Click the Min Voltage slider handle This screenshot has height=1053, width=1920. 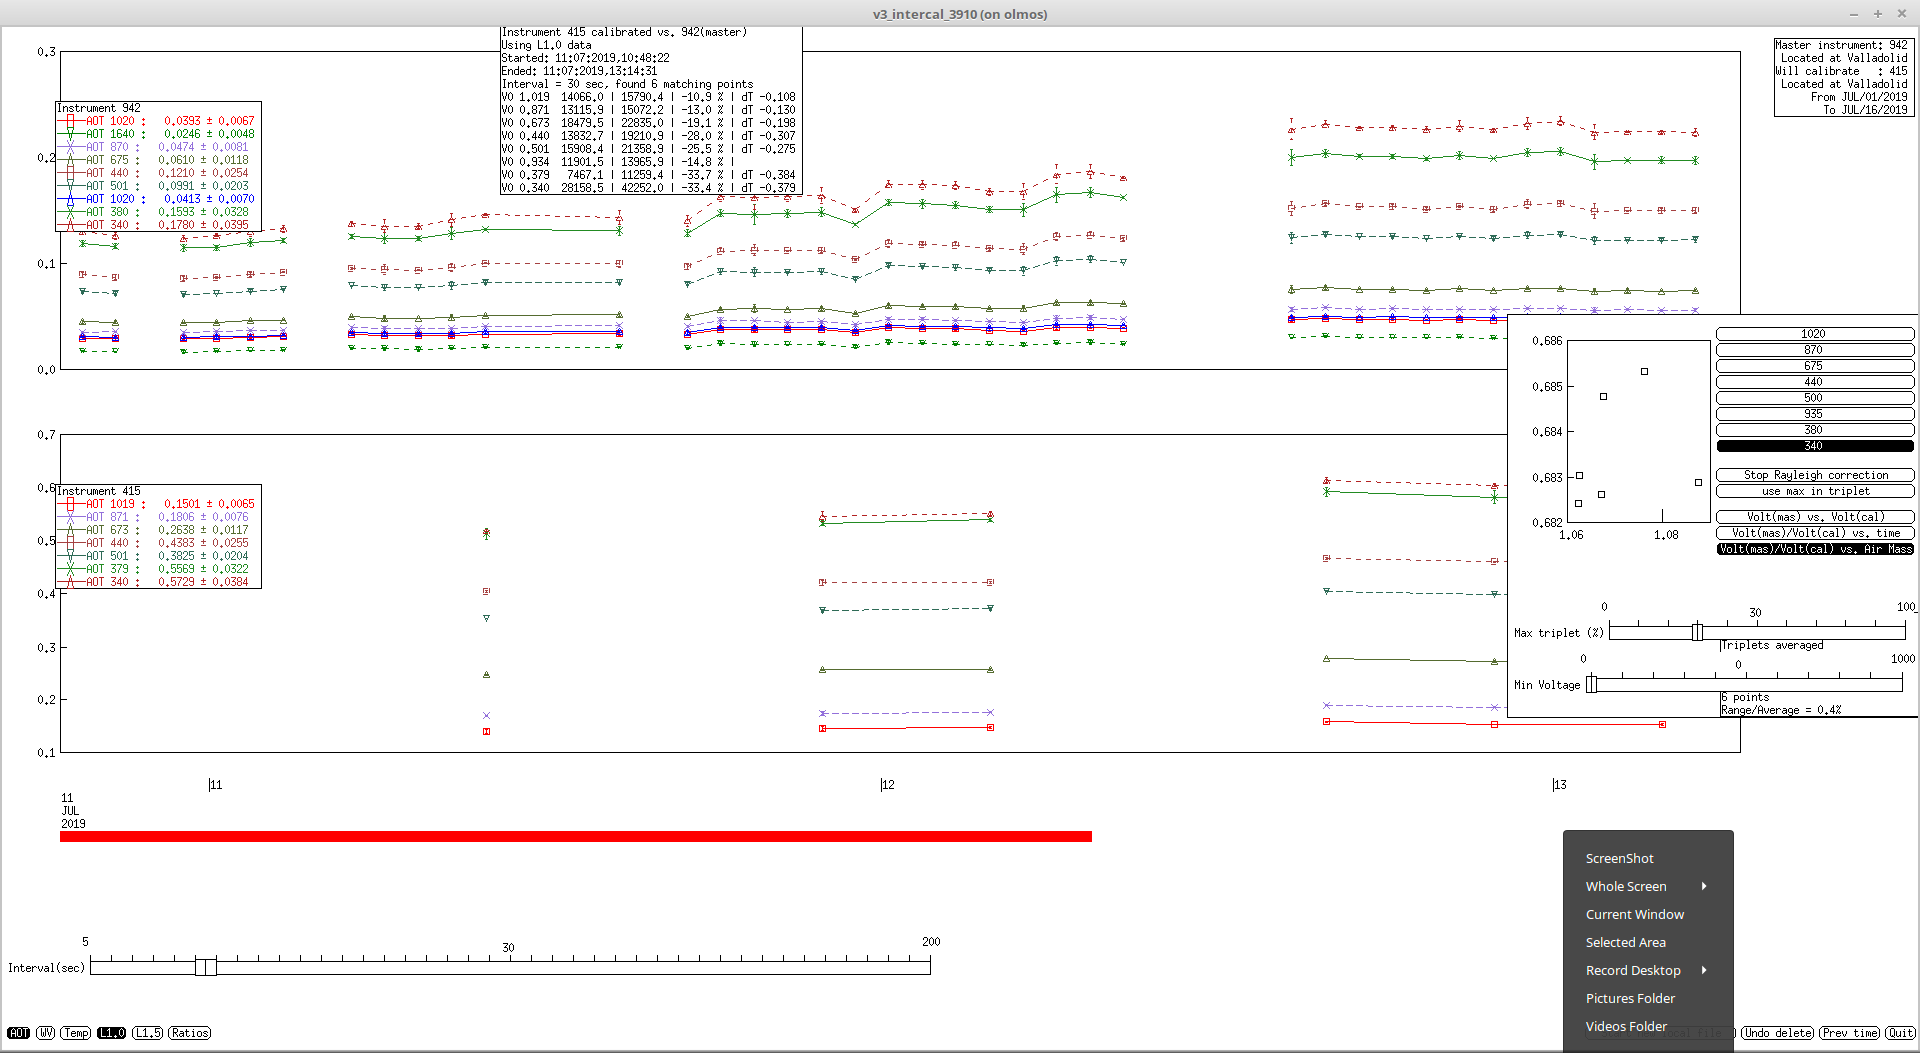pos(1592,684)
